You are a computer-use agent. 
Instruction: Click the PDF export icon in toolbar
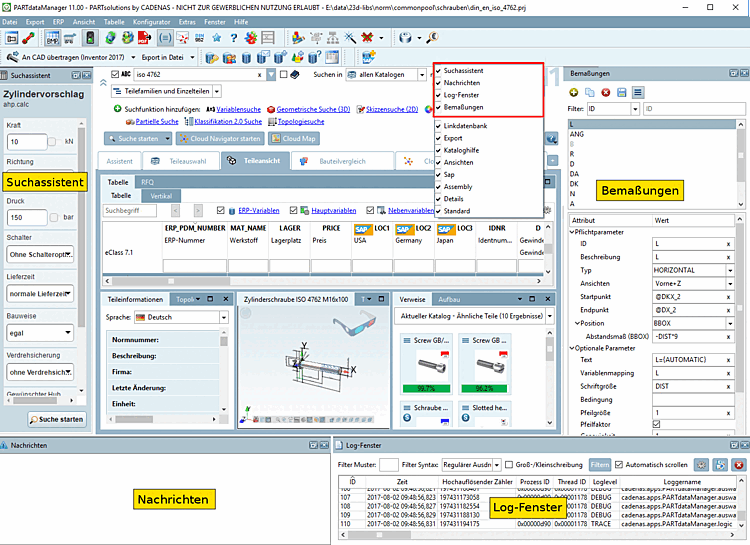pos(144,37)
